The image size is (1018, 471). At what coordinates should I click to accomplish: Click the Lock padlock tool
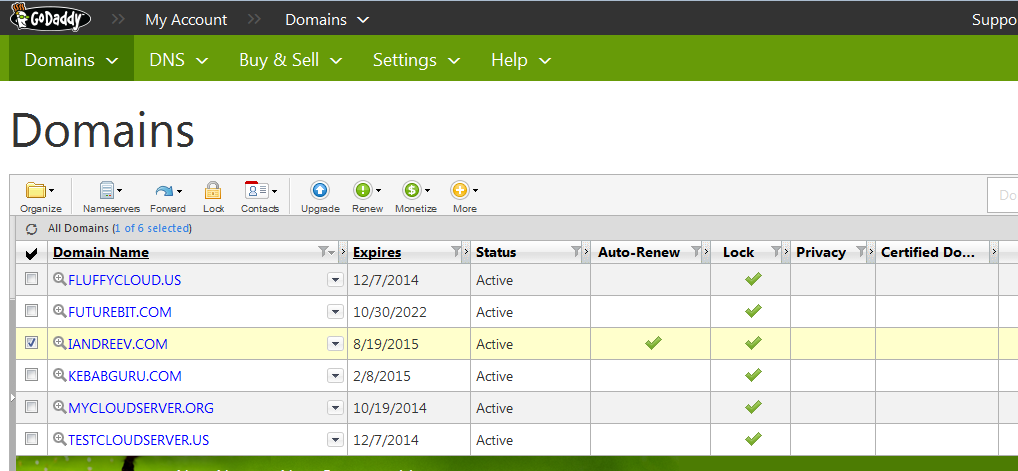[213, 197]
